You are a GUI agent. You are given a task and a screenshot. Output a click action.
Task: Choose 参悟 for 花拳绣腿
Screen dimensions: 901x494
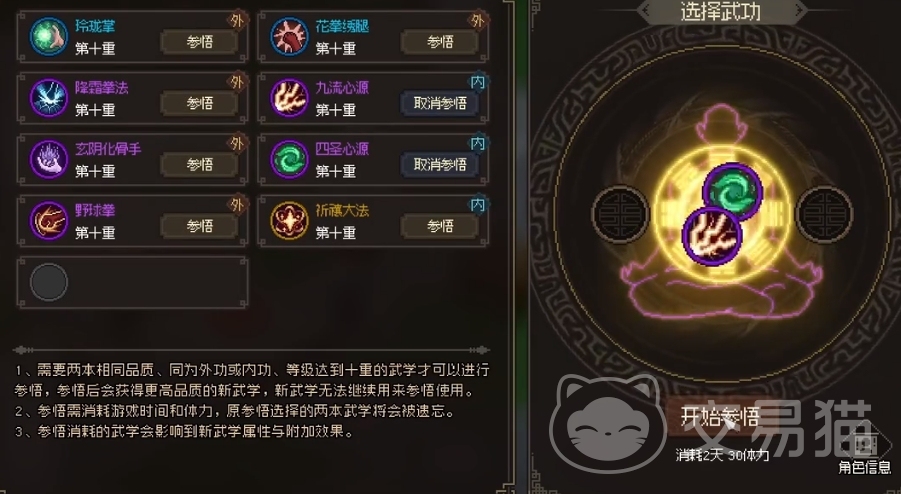pos(440,42)
